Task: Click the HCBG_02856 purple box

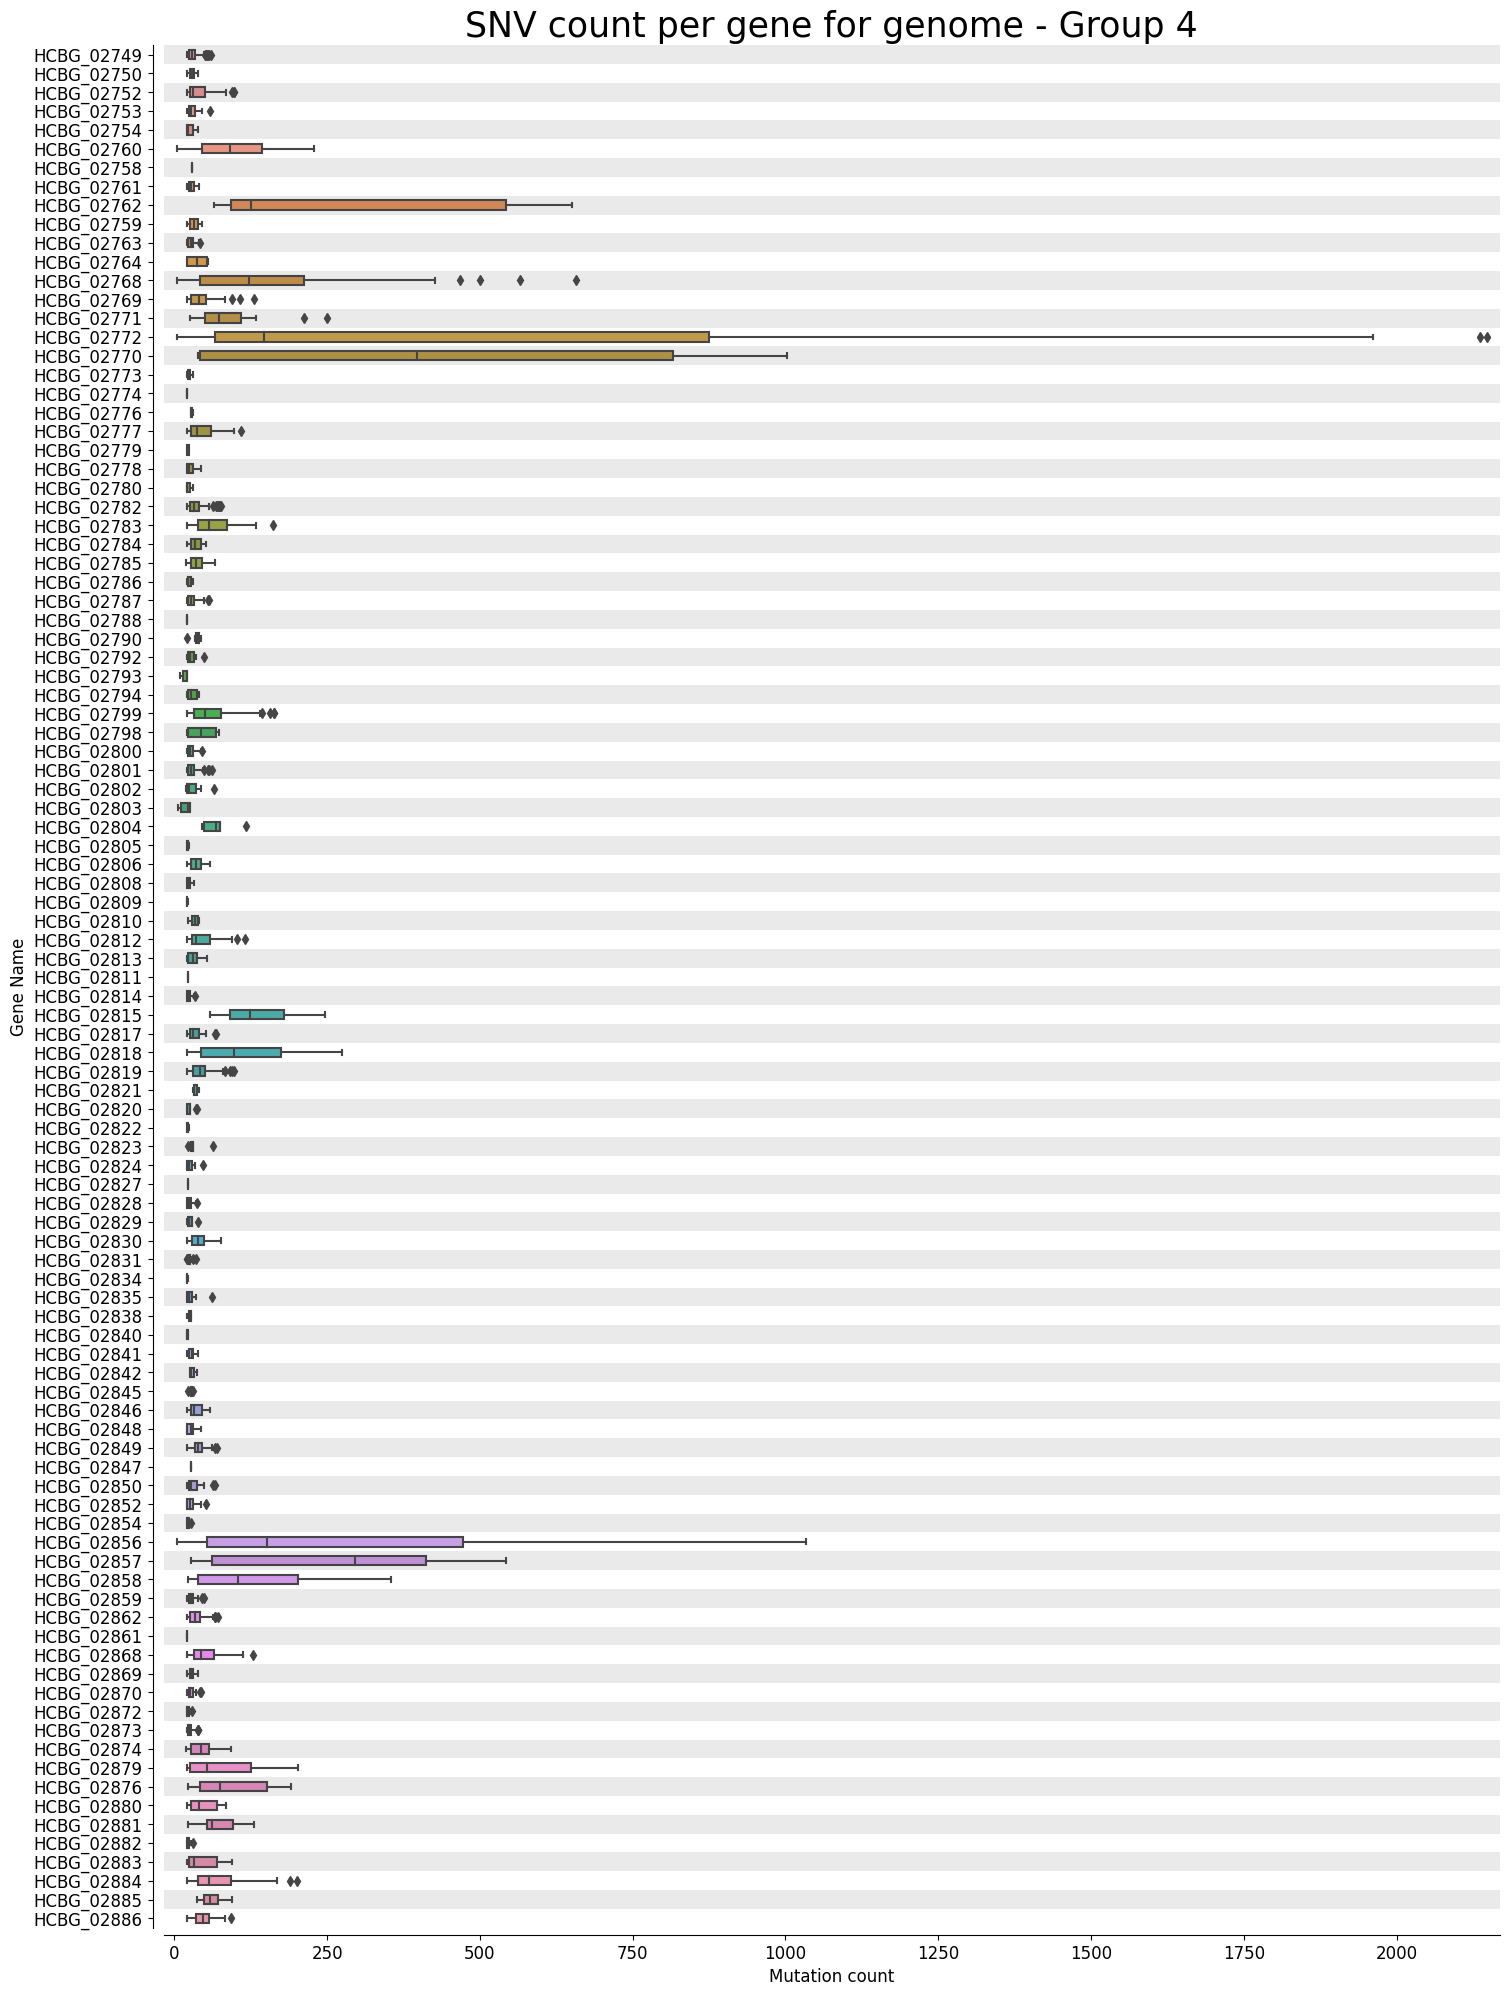Action: pos(335,1542)
